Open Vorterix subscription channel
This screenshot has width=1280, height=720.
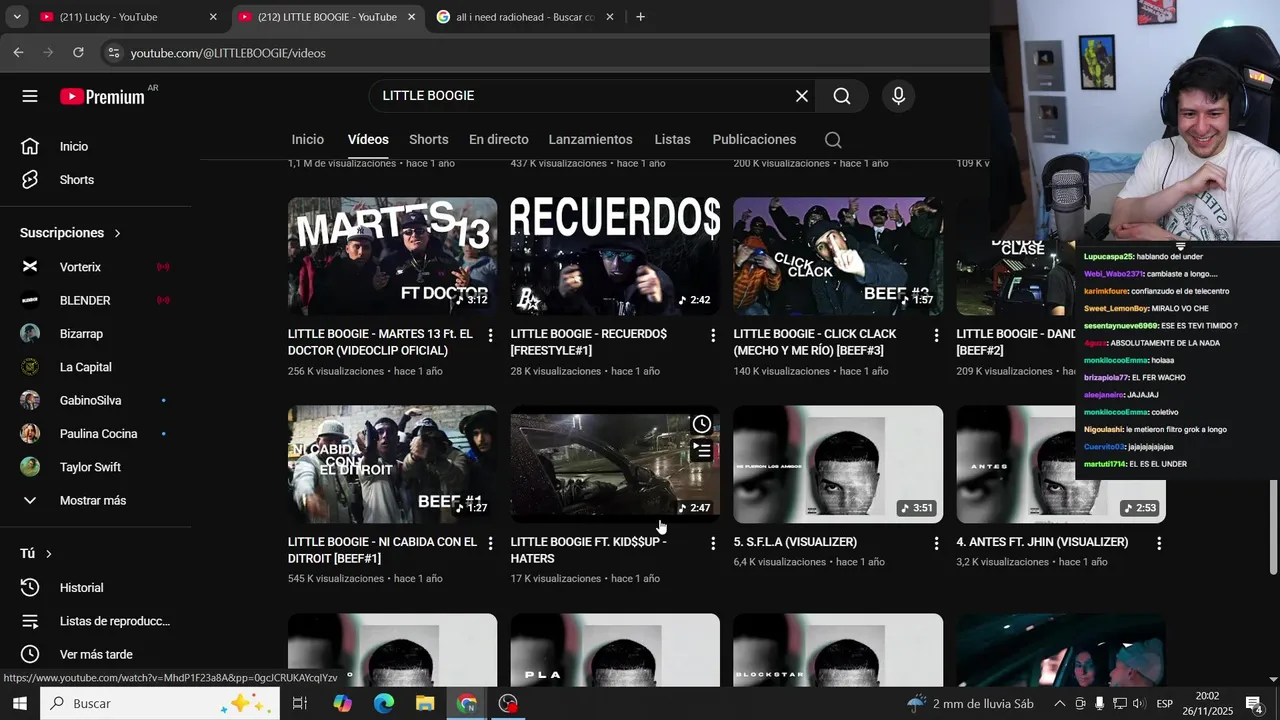pyautogui.click(x=95, y=267)
